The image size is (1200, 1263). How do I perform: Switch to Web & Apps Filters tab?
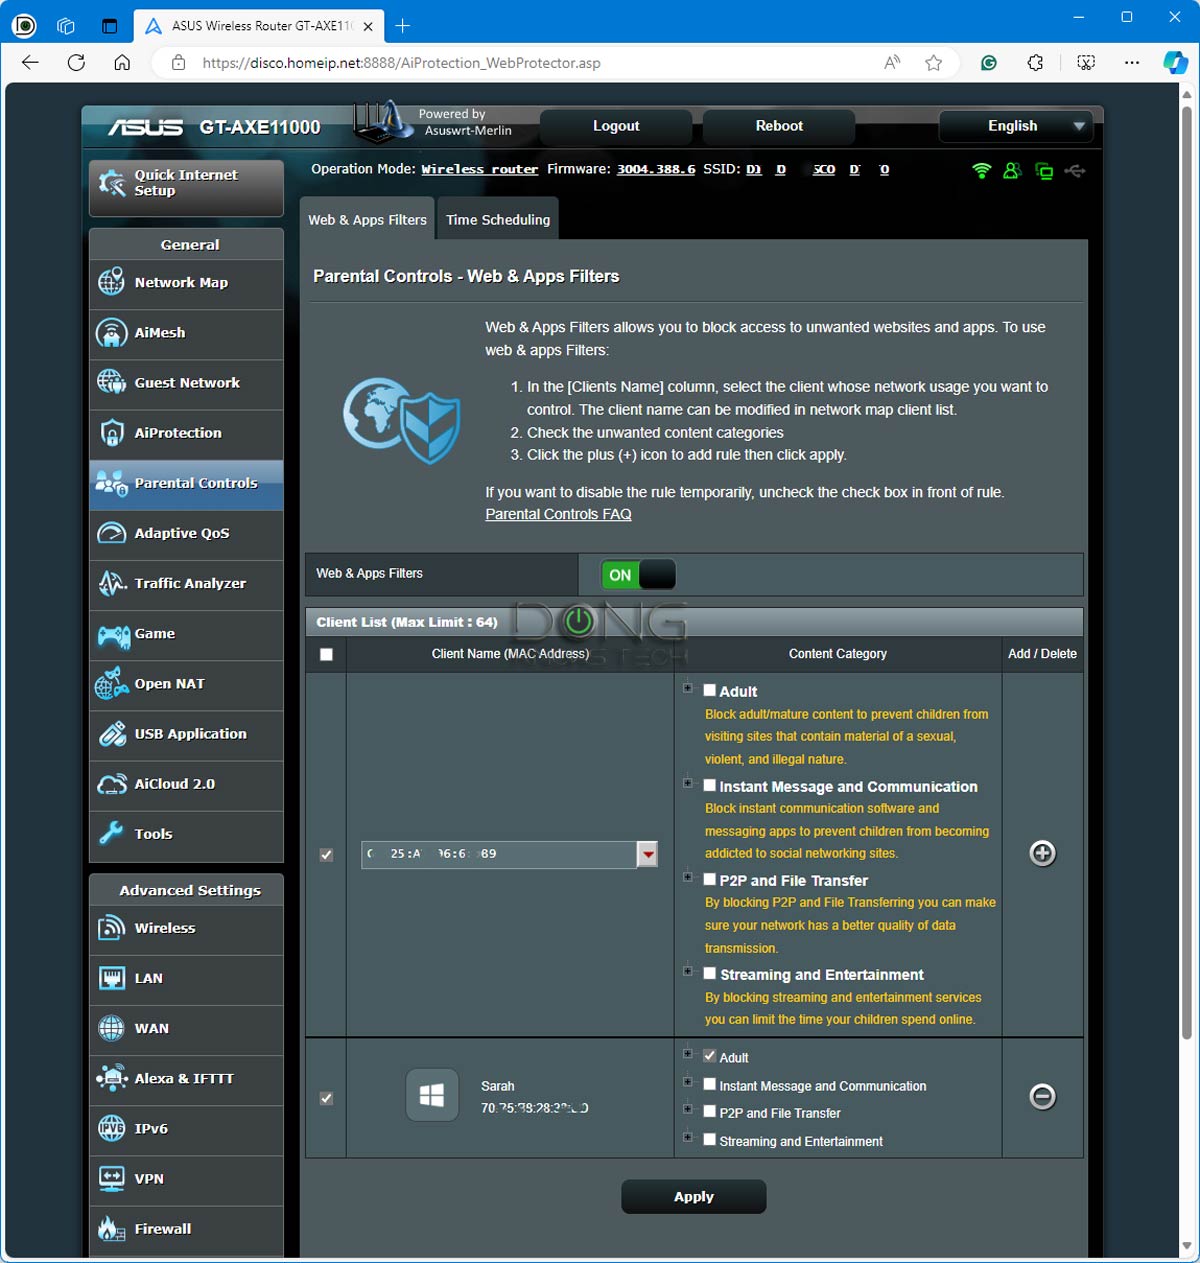(x=367, y=220)
